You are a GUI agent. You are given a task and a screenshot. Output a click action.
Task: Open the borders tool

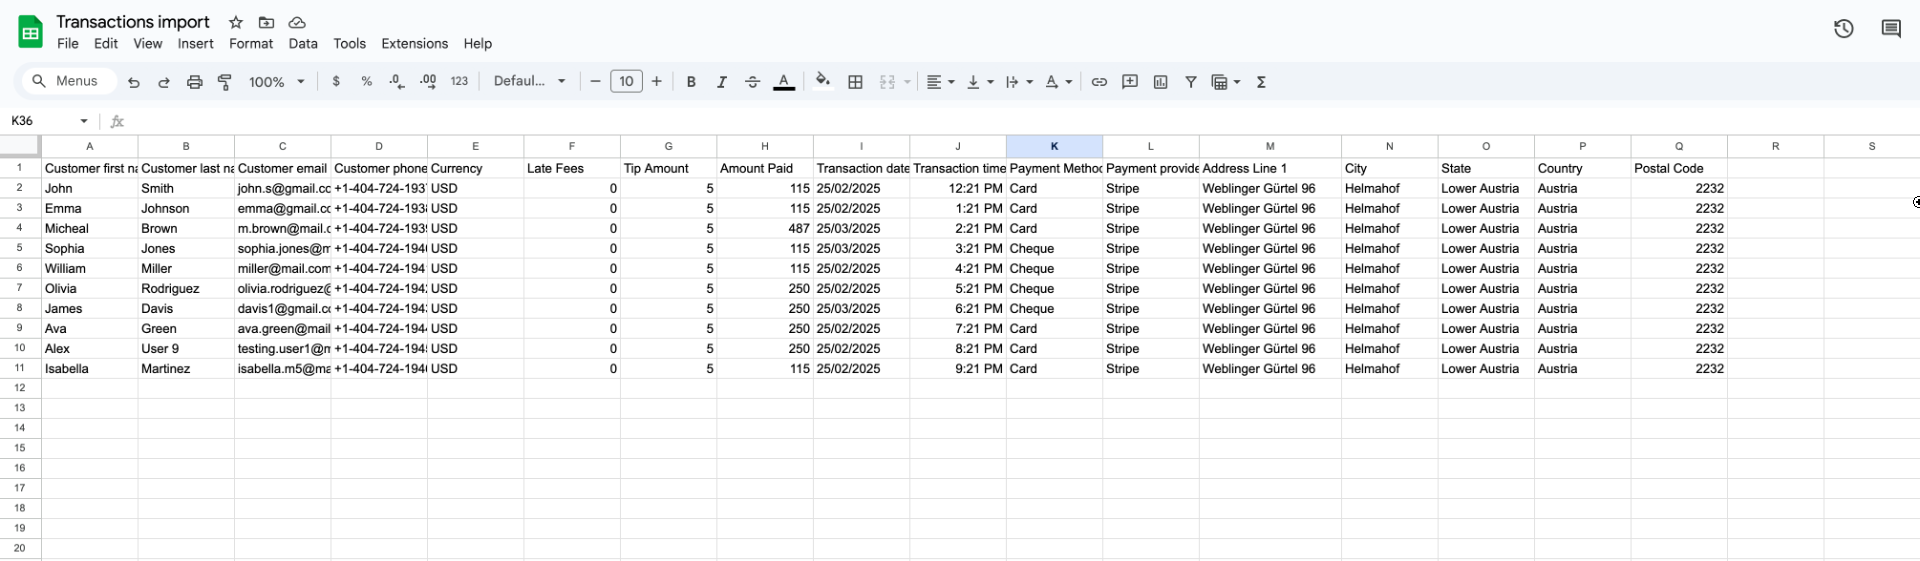[855, 82]
